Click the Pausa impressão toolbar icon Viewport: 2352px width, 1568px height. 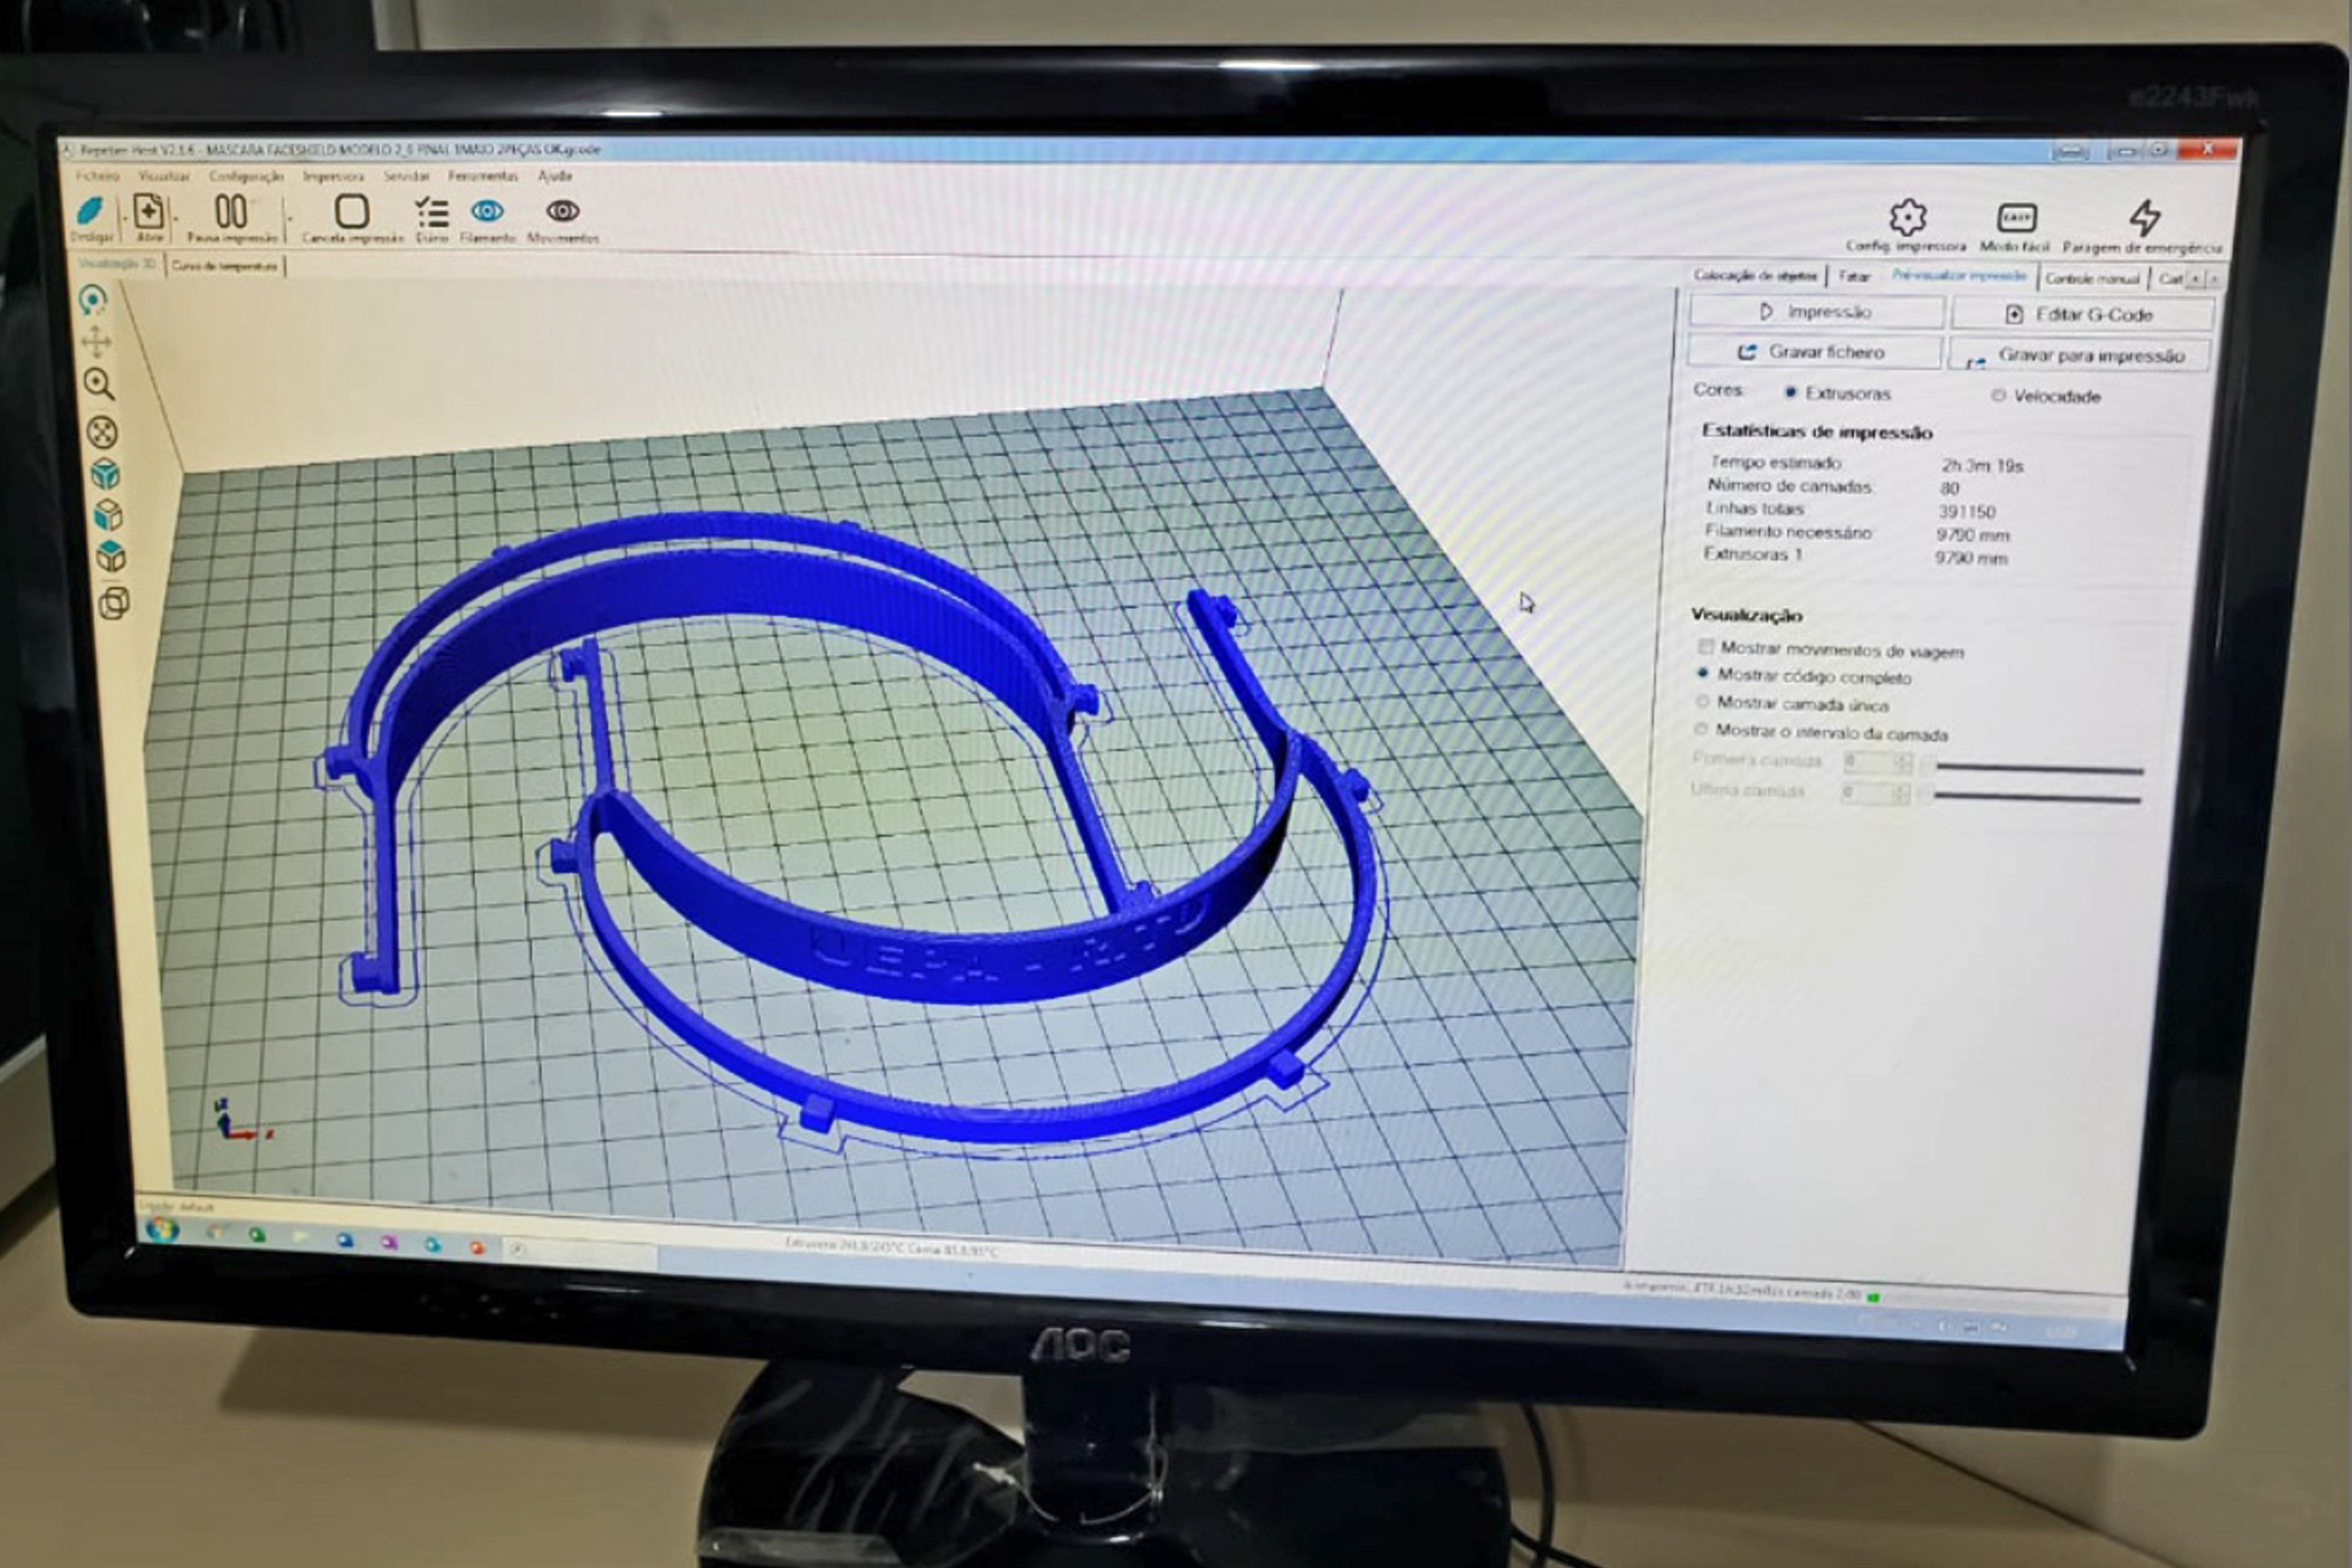point(231,212)
